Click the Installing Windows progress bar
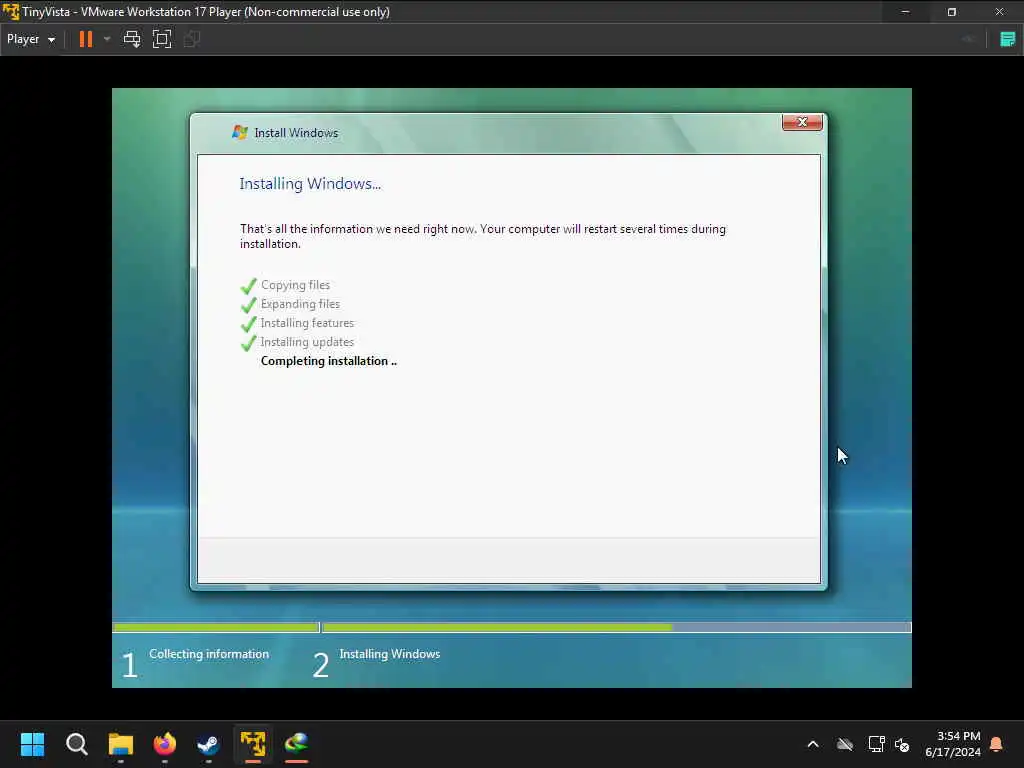 (616, 628)
